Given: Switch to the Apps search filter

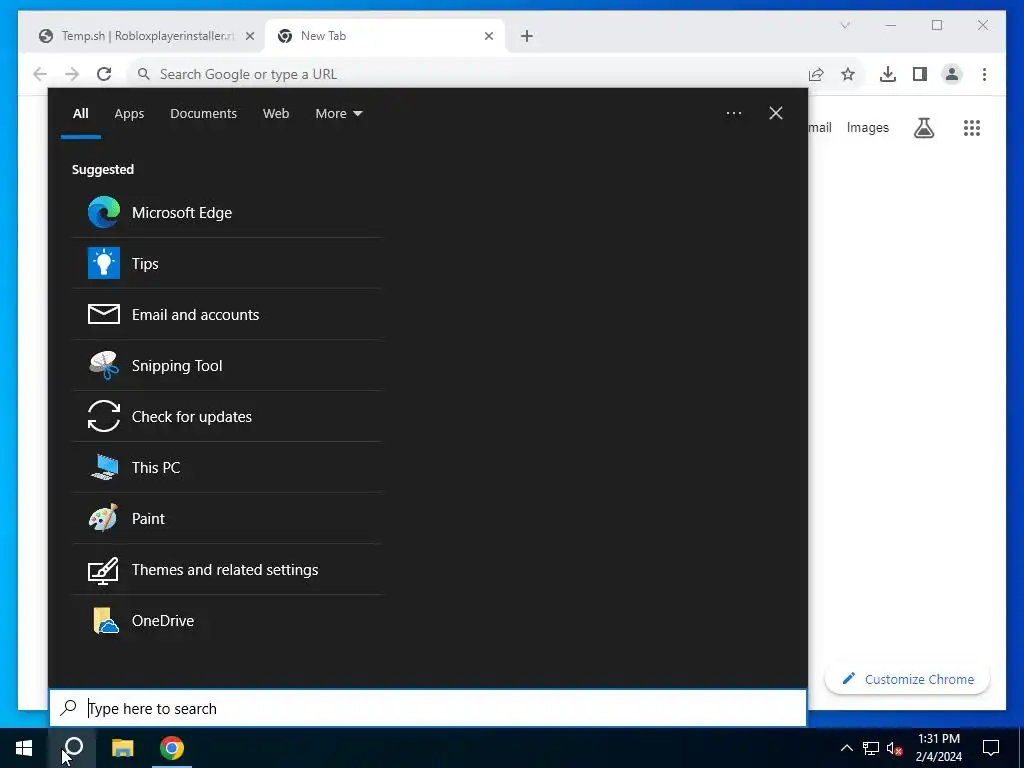Looking at the screenshot, I should (129, 114).
